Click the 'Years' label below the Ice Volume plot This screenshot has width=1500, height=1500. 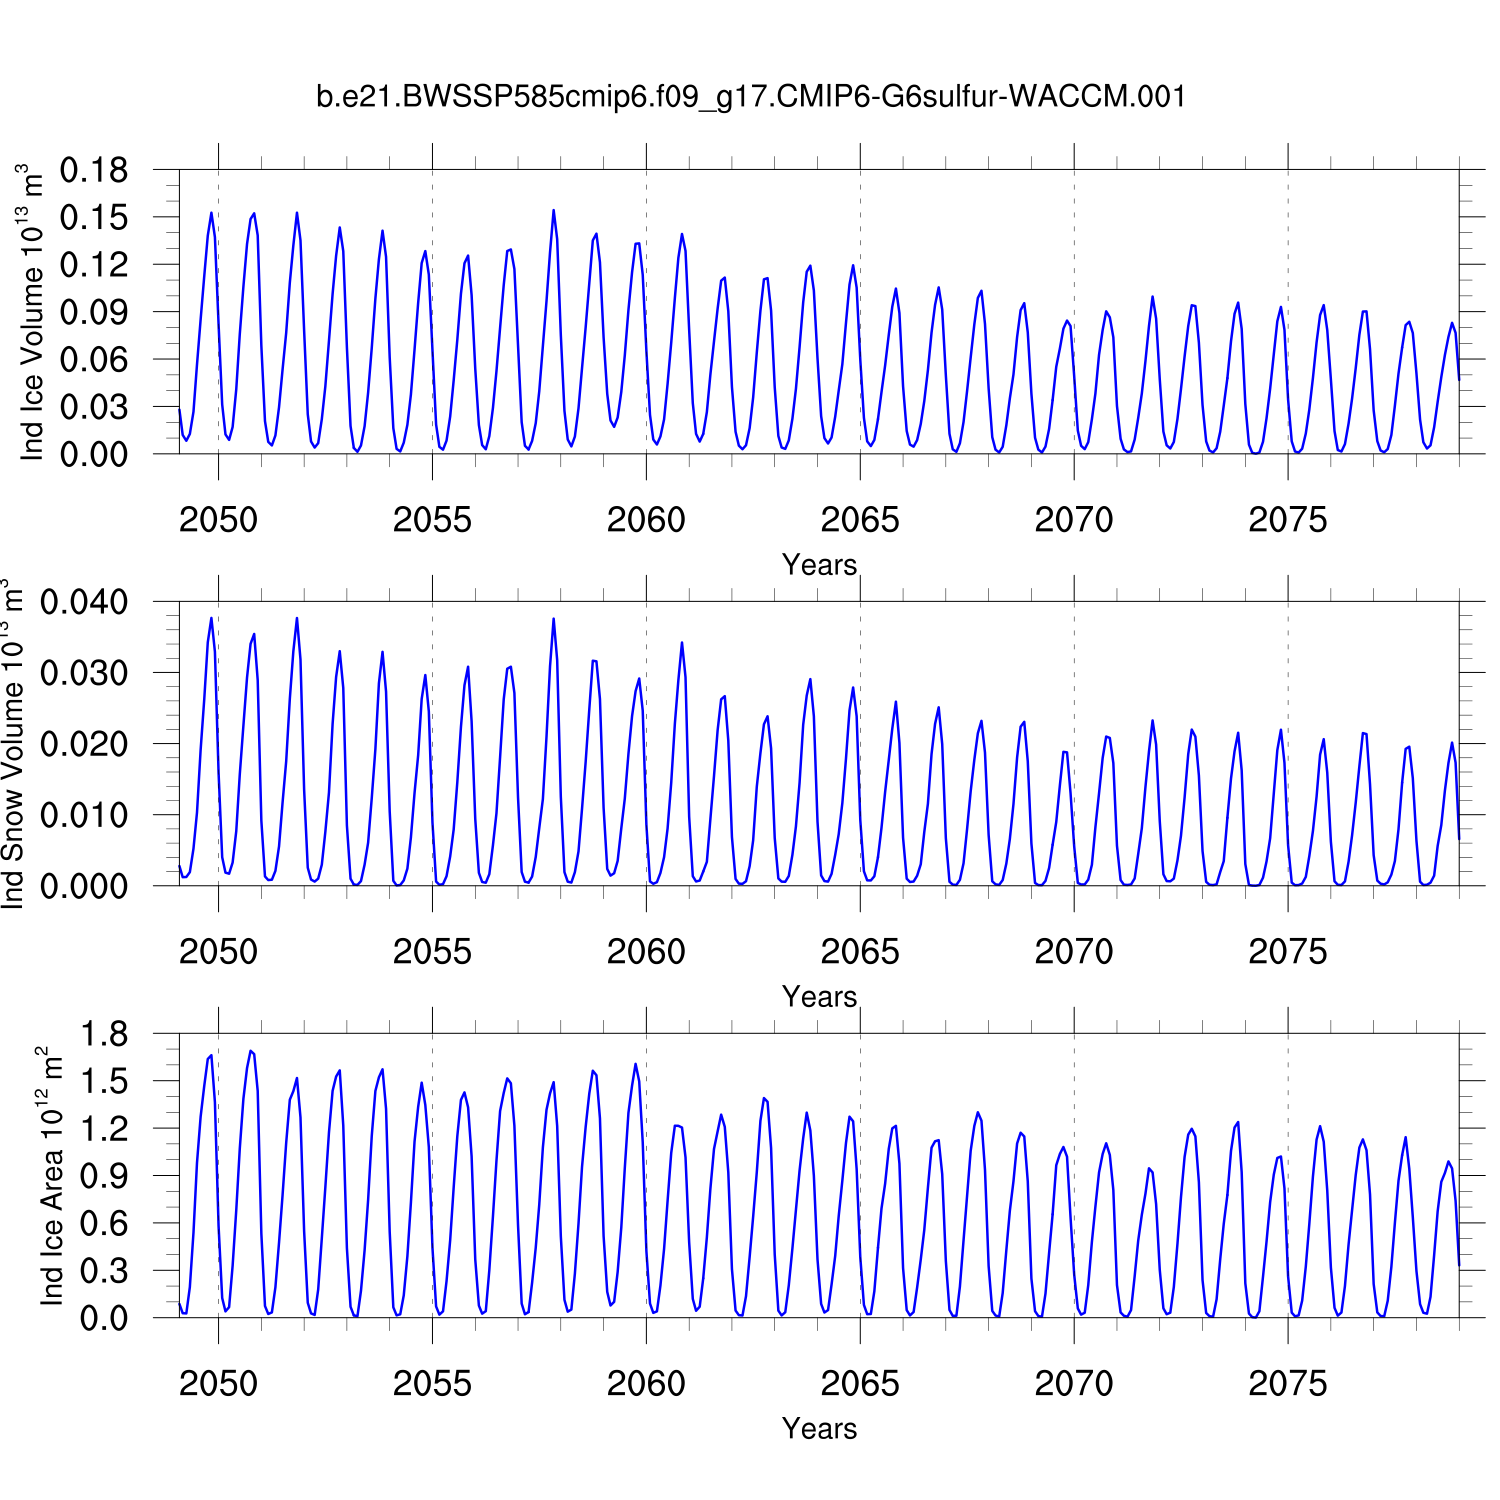[x=819, y=565]
